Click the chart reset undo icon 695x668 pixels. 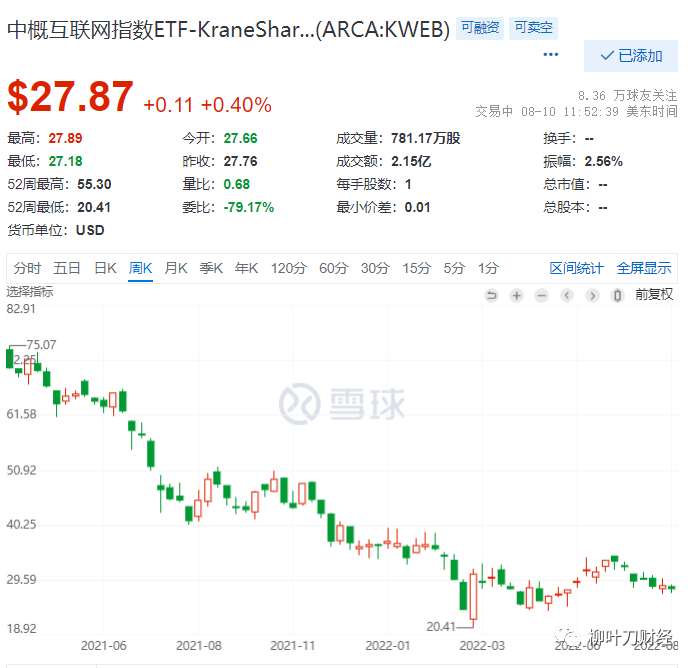pos(492,295)
